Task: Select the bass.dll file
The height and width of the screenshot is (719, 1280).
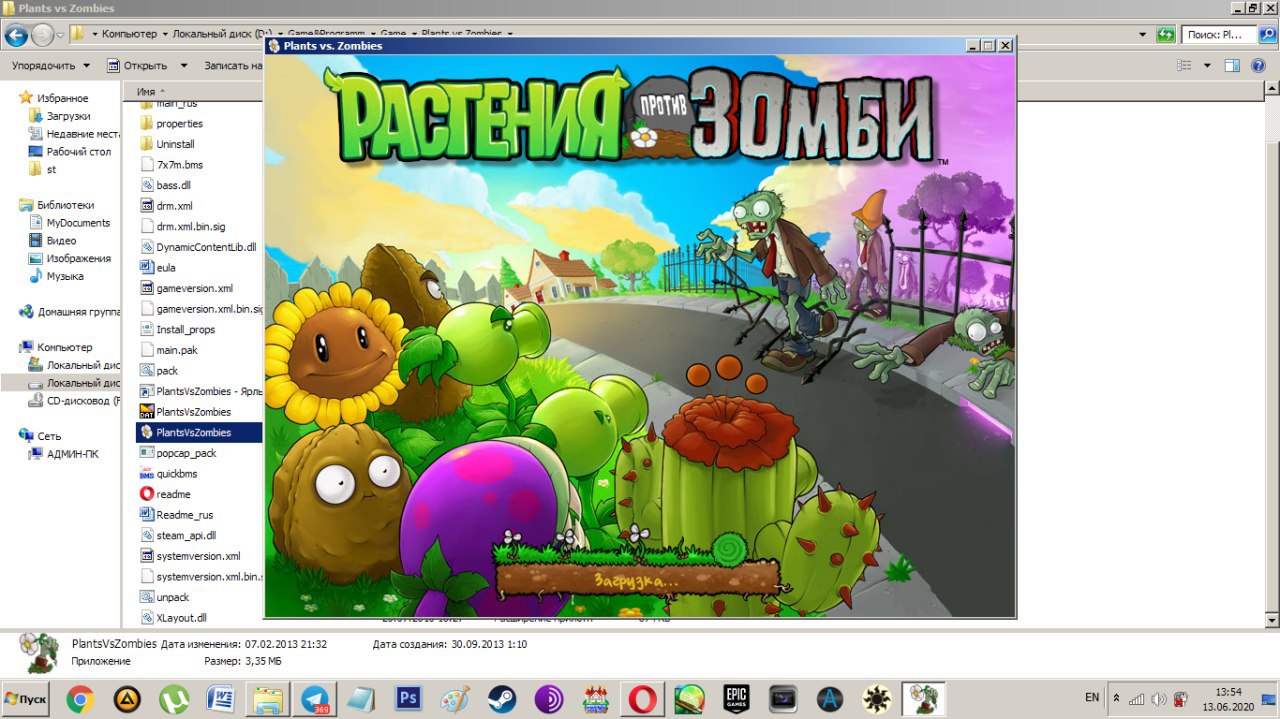Action: [165, 186]
